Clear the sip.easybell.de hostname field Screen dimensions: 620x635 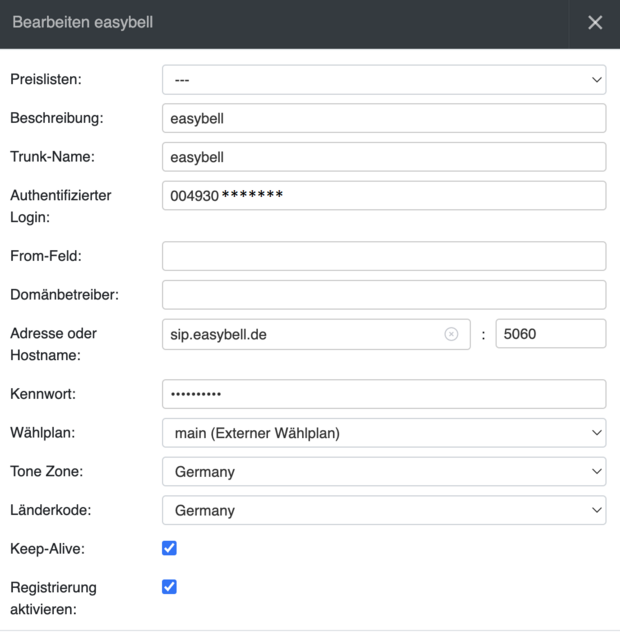click(x=451, y=334)
